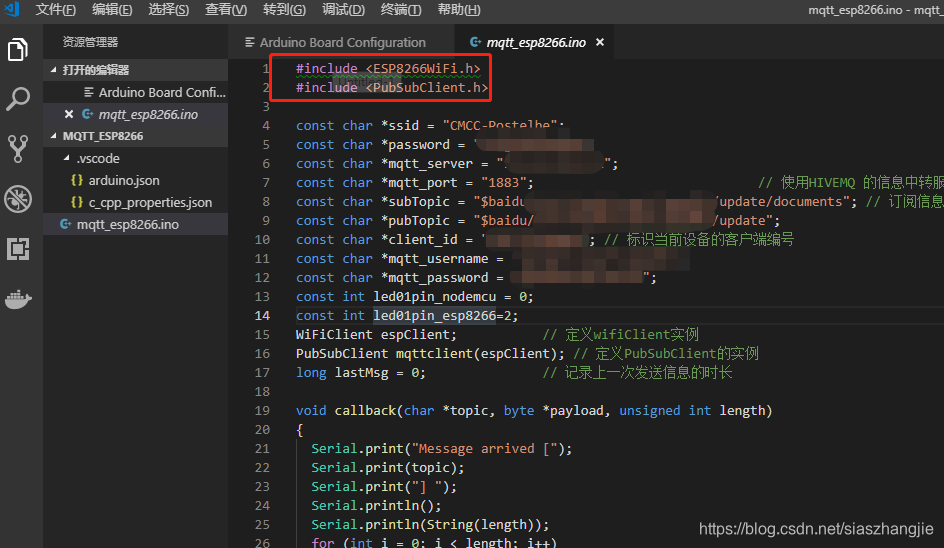The width and height of the screenshot is (944, 548).
Task: Click Arduino Board Configuration tab icon
Action: pyautogui.click(x=250, y=42)
